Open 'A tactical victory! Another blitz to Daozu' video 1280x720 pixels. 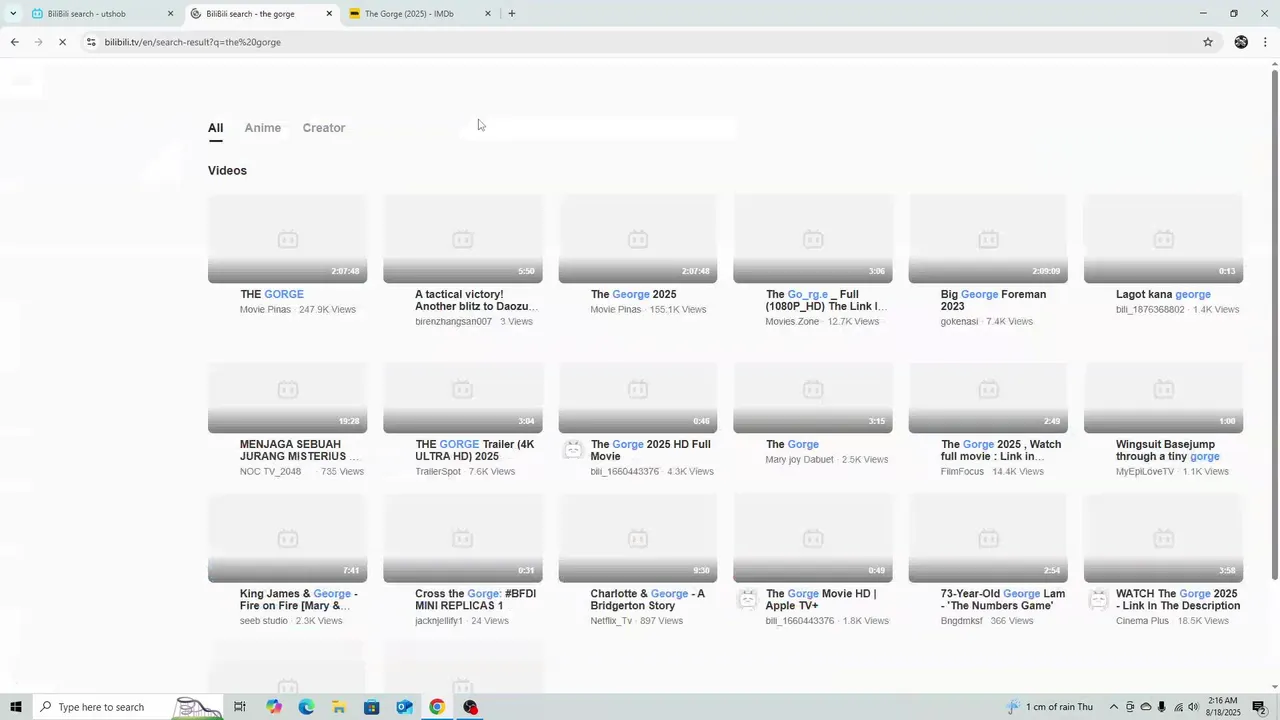point(477,300)
